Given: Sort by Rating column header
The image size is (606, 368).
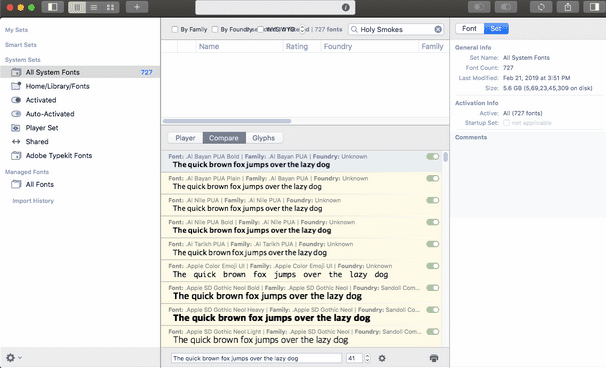Looking at the screenshot, I should pyautogui.click(x=301, y=46).
